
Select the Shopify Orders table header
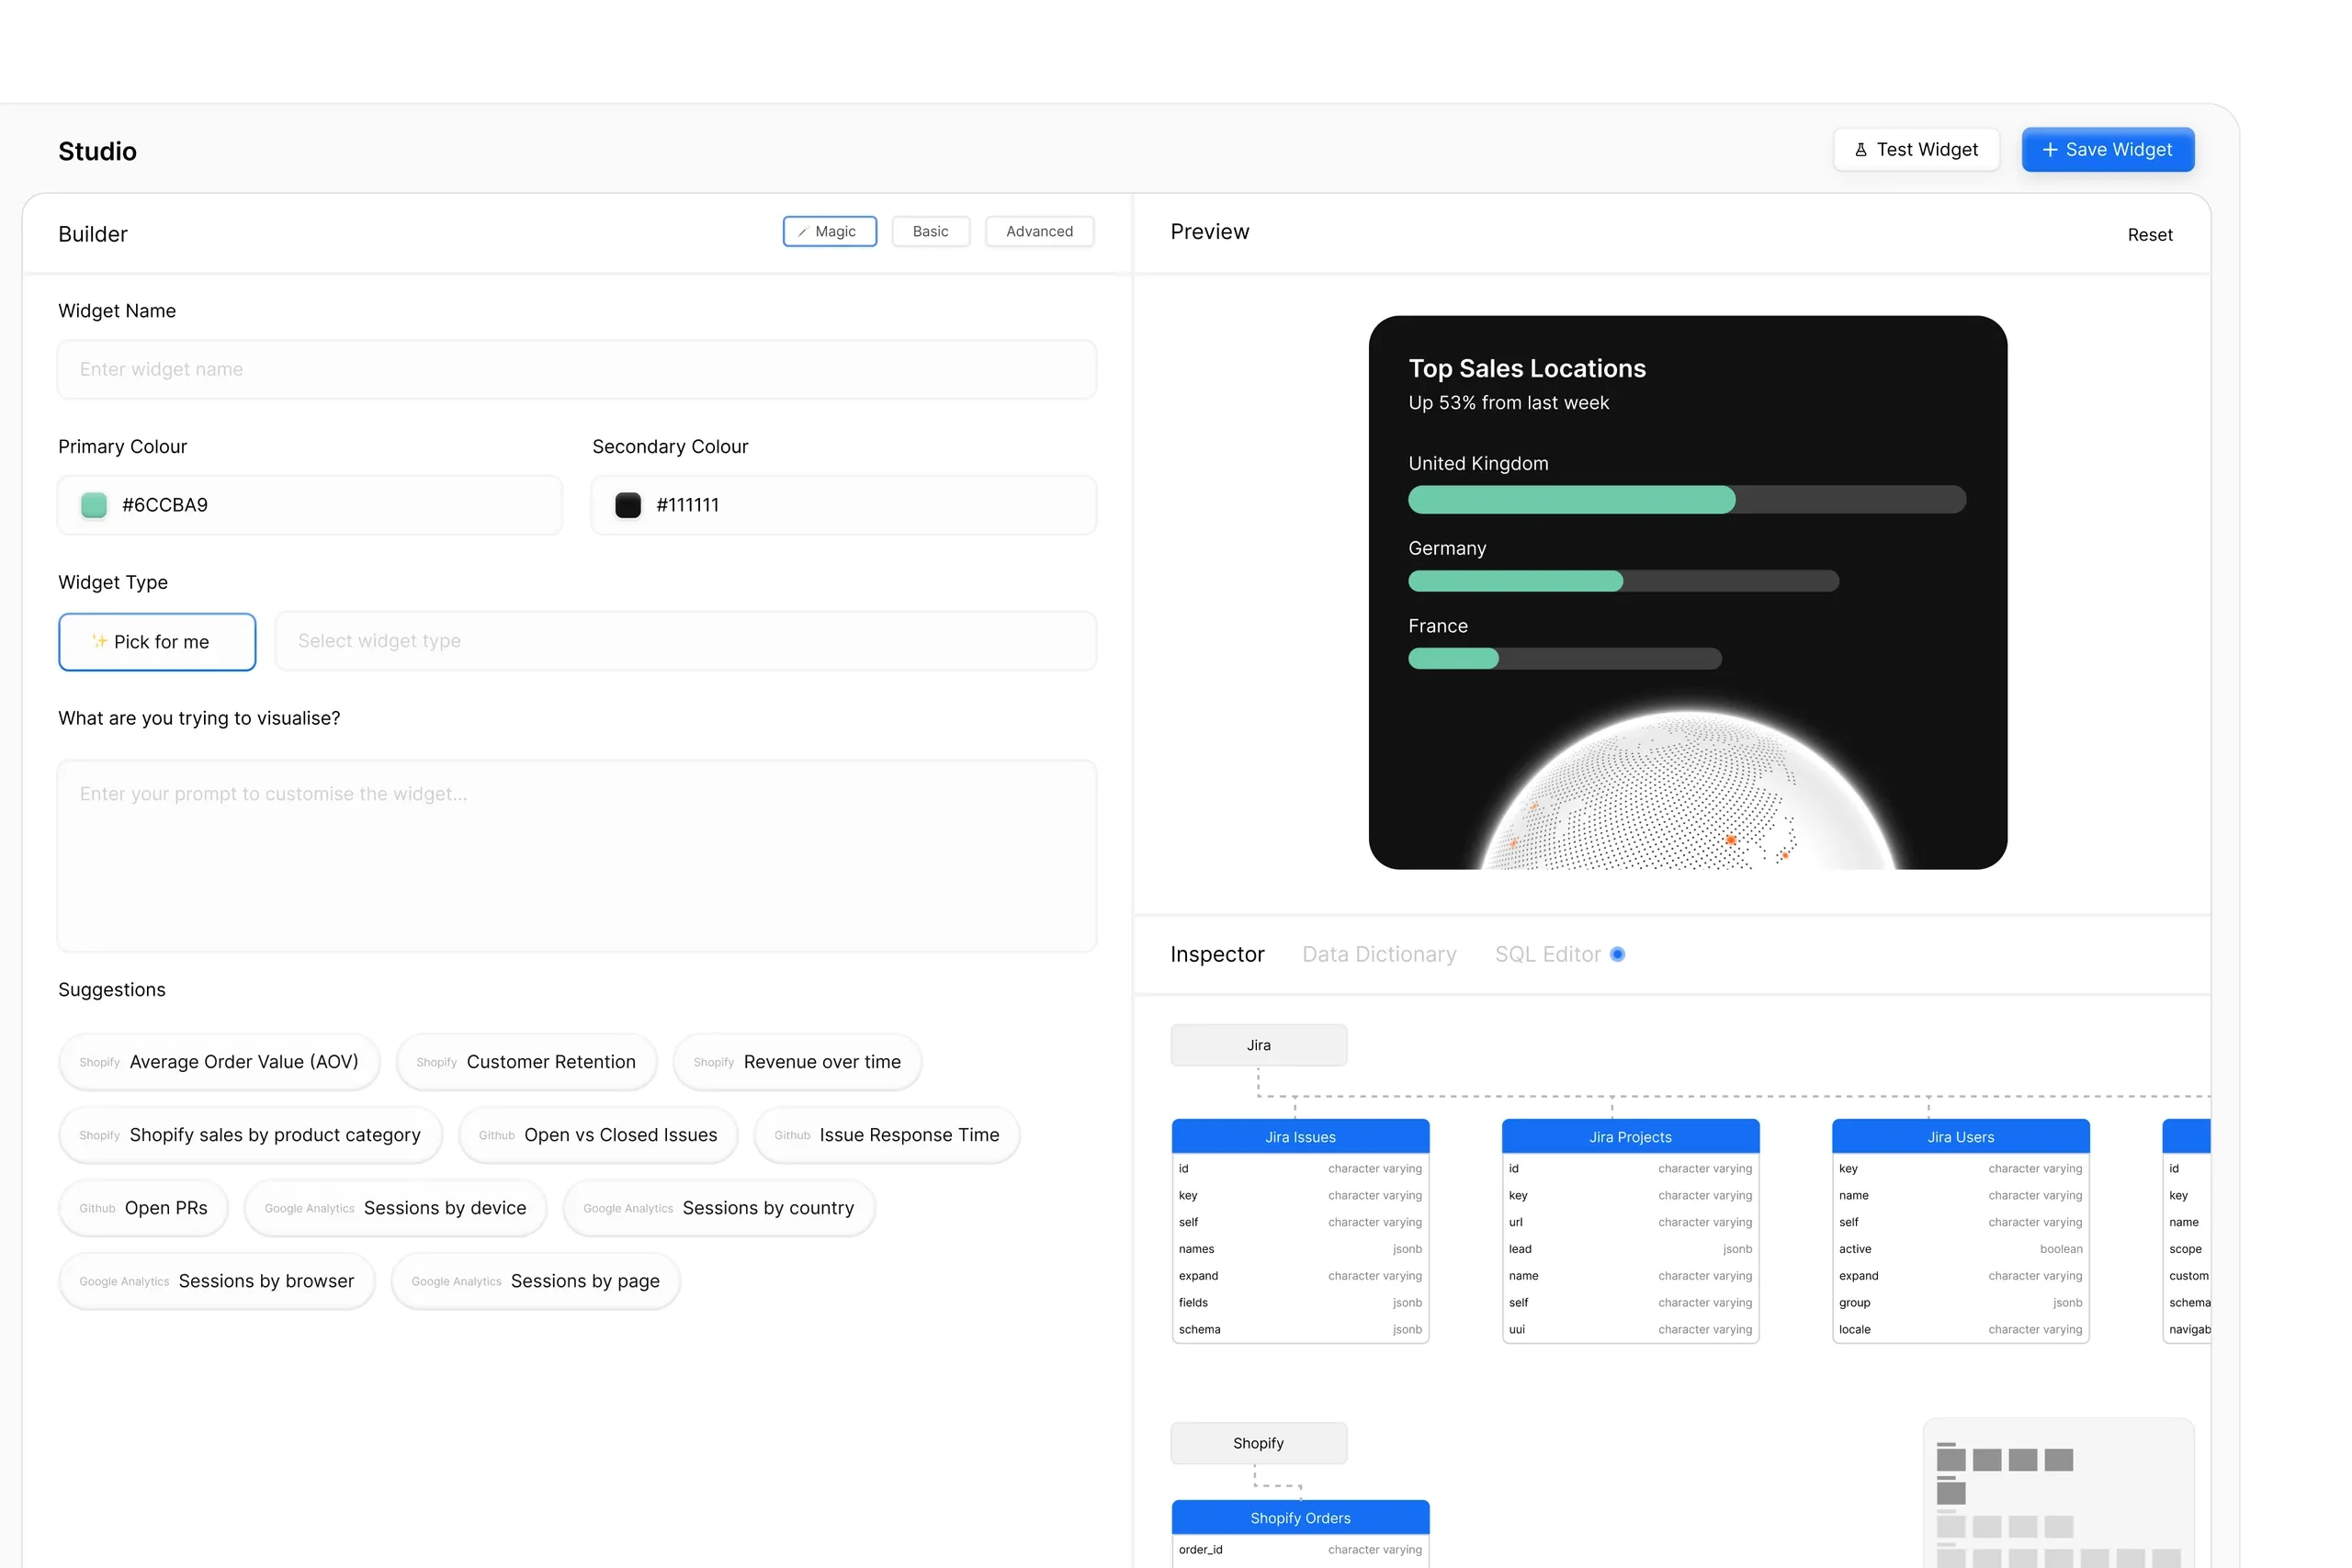[1300, 1518]
